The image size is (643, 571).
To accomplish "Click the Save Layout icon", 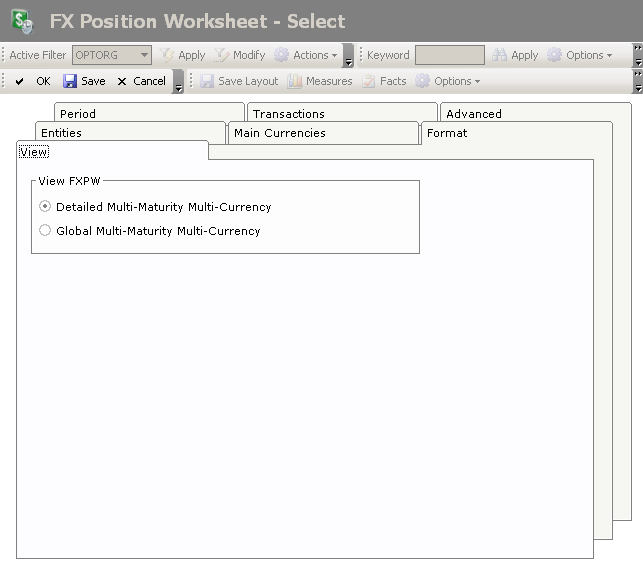I will 207,81.
